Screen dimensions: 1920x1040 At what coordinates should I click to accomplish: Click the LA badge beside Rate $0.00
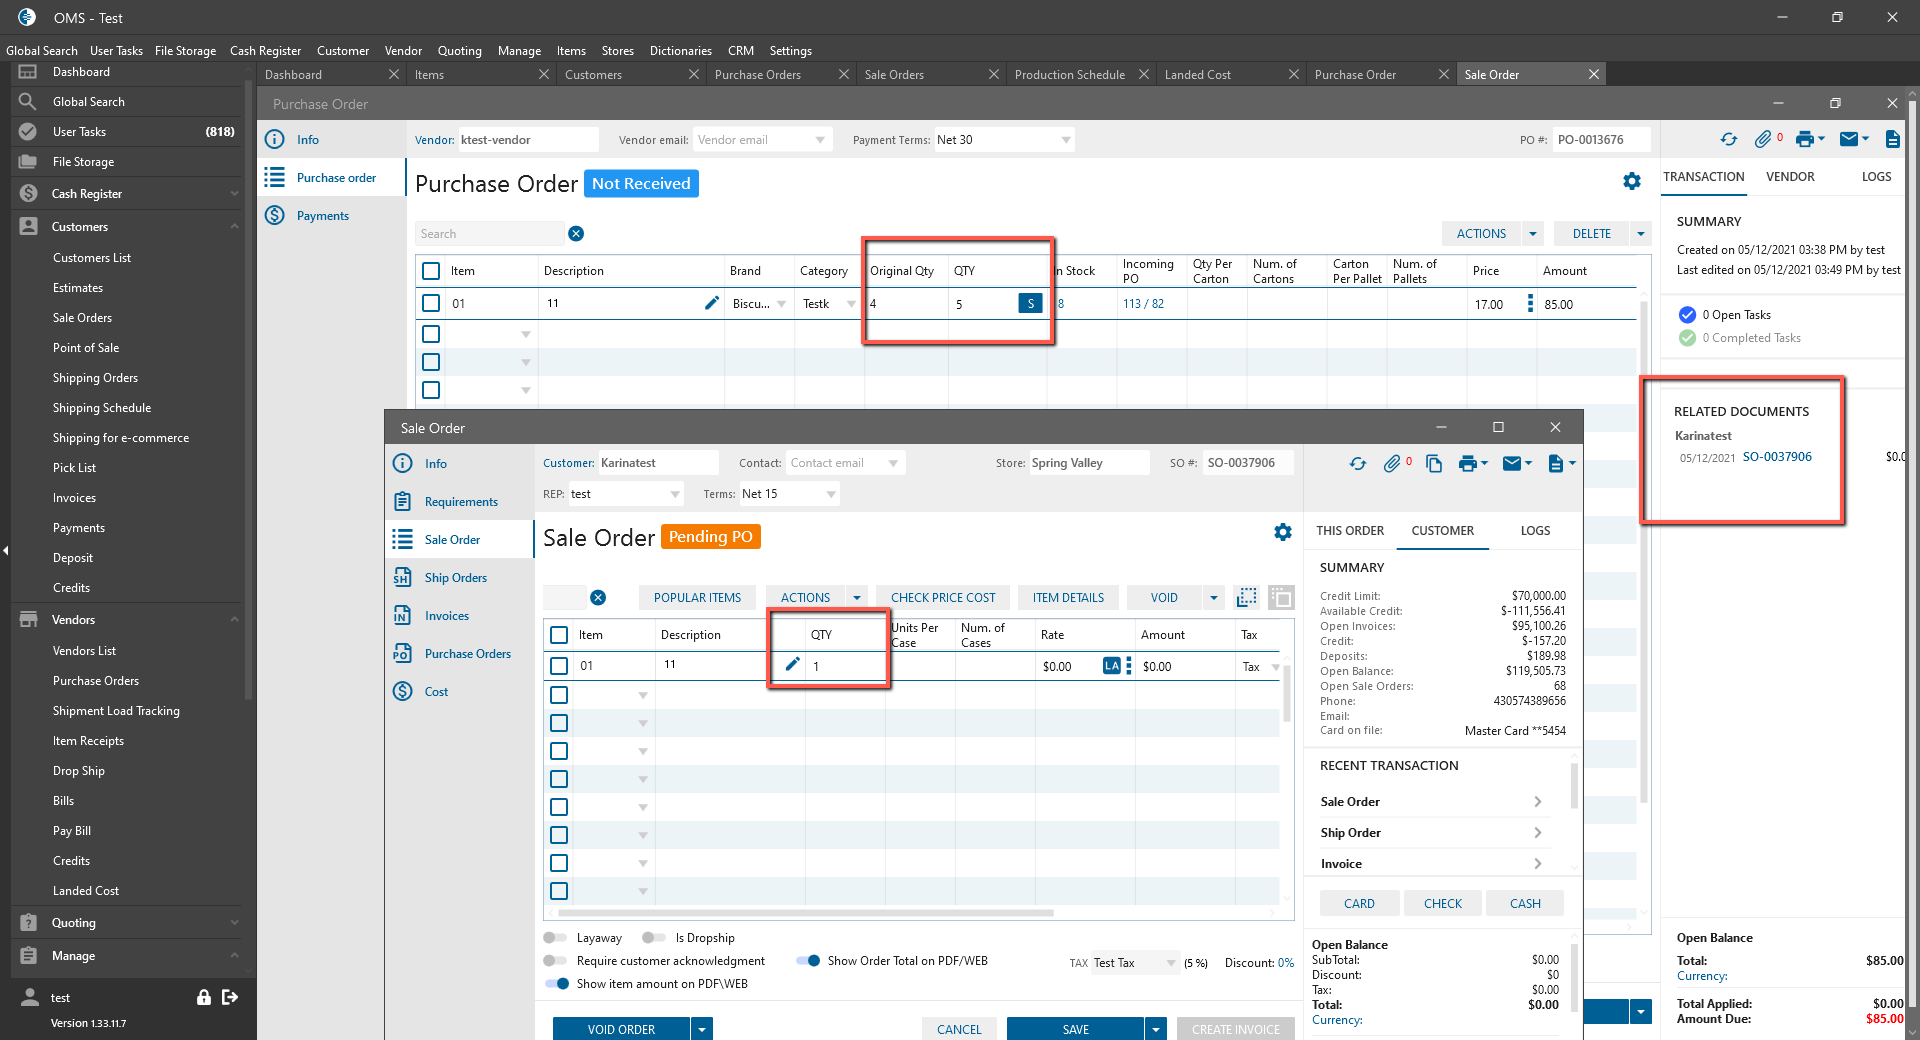pyautogui.click(x=1112, y=666)
